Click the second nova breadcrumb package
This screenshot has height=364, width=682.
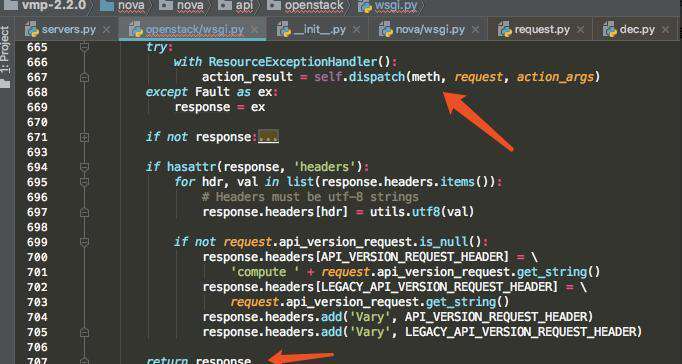[x=190, y=6]
